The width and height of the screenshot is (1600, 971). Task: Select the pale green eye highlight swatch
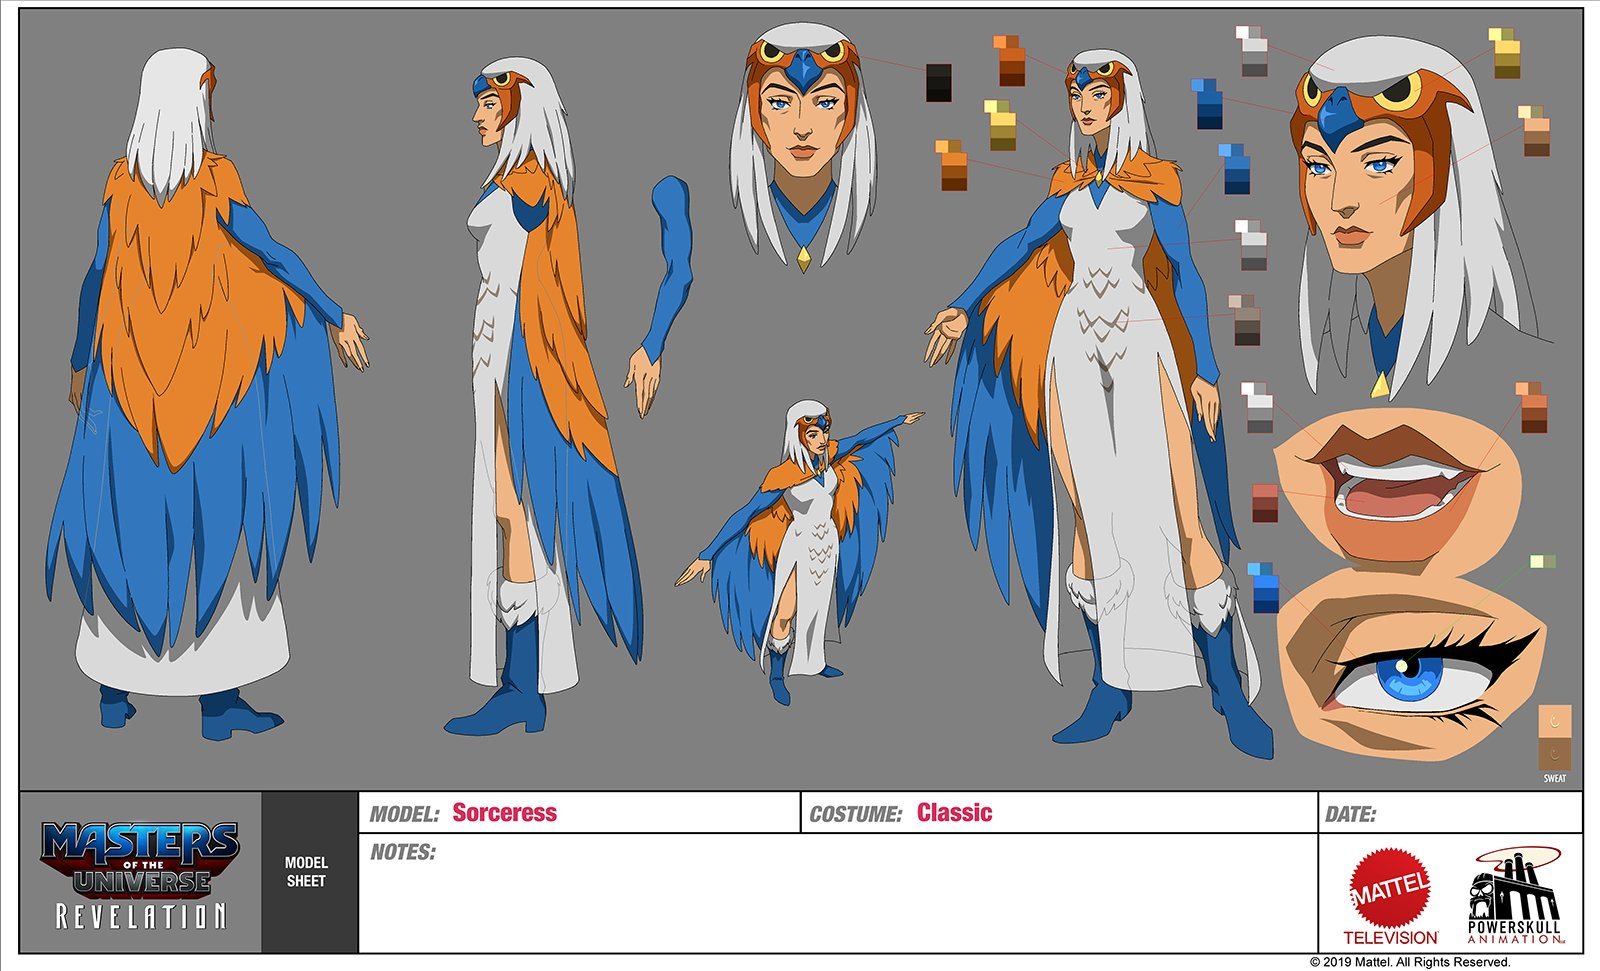pyautogui.click(x=1543, y=562)
